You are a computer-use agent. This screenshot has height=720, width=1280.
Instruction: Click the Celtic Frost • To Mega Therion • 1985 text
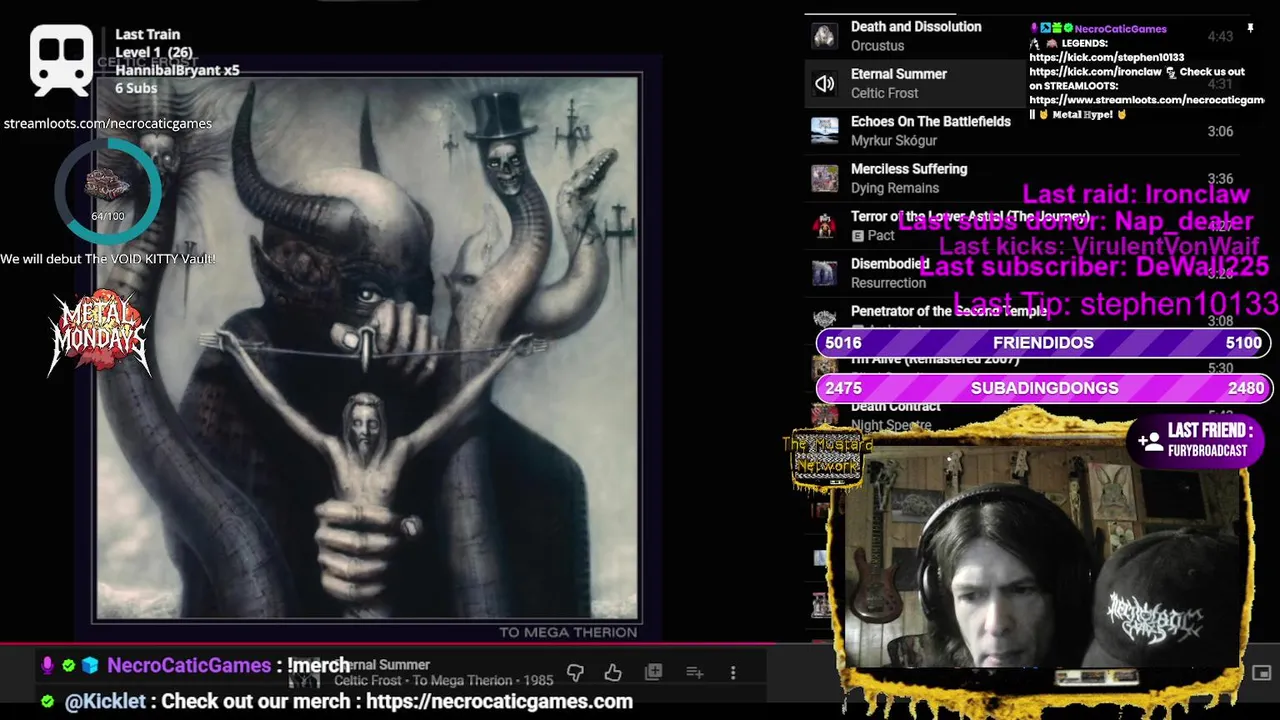click(443, 681)
